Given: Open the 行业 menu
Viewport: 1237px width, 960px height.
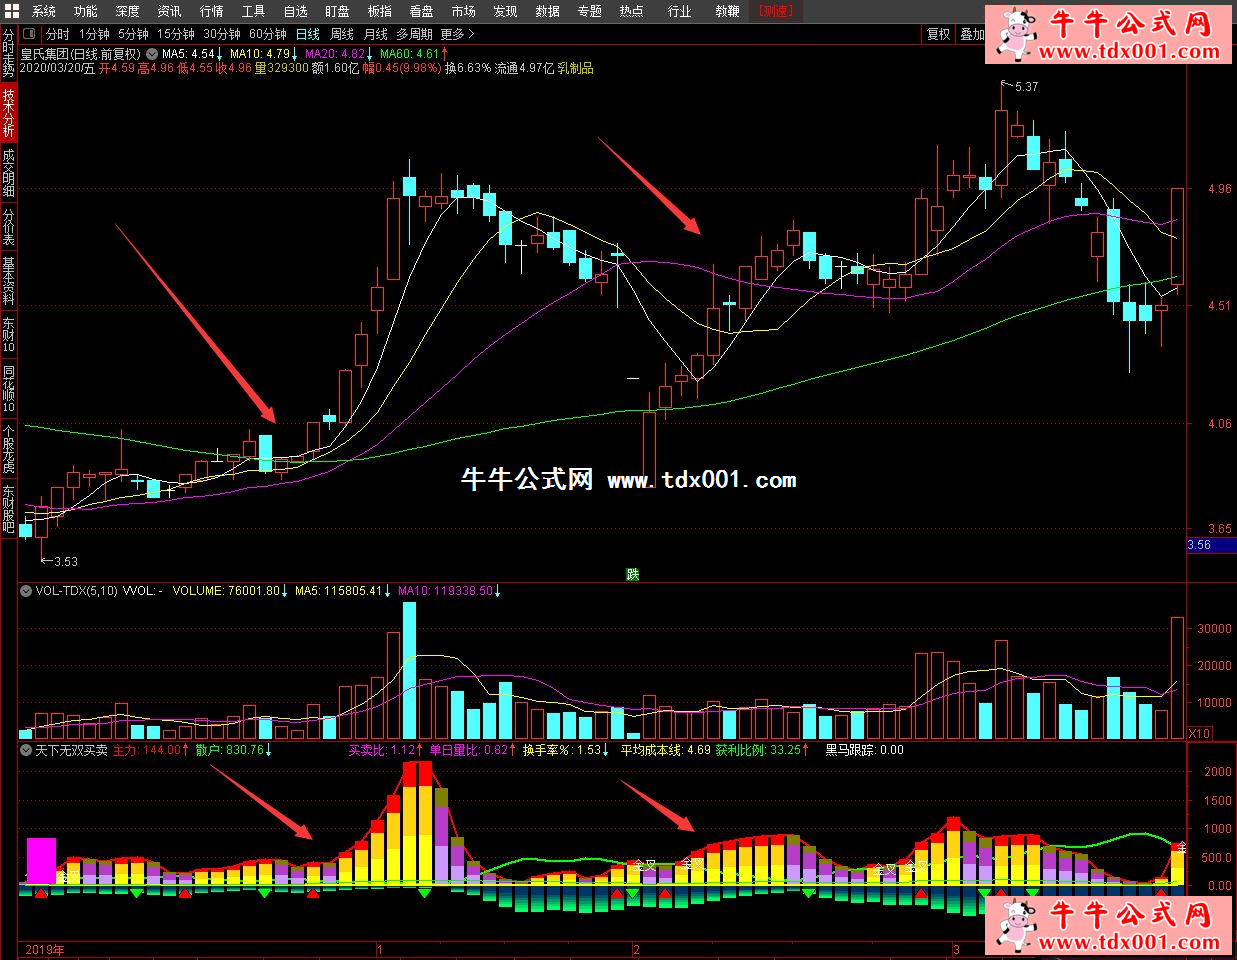Looking at the screenshot, I should [680, 11].
